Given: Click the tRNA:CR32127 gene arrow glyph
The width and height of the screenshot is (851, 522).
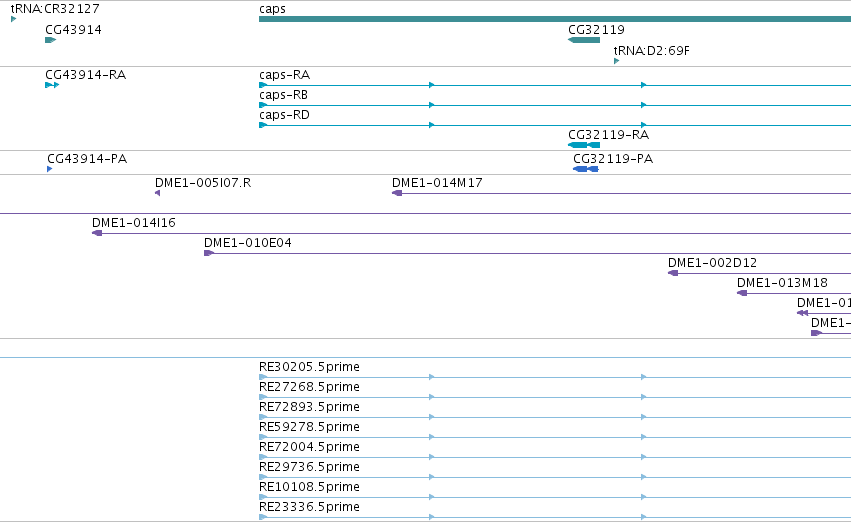Looking at the screenshot, I should click(x=14, y=19).
